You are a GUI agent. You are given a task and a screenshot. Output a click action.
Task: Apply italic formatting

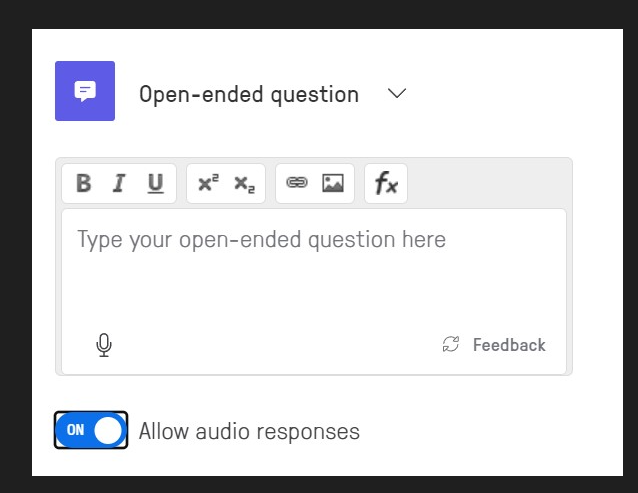tap(119, 183)
